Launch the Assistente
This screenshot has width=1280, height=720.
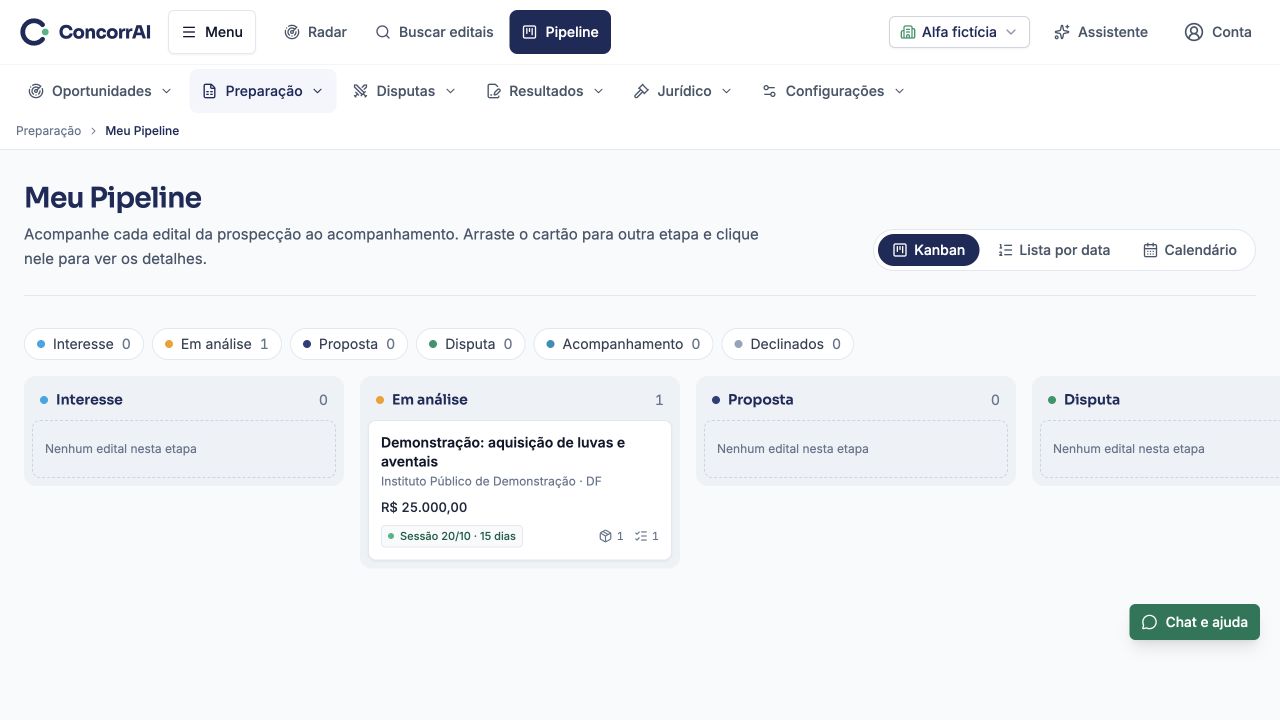[x=1101, y=32]
